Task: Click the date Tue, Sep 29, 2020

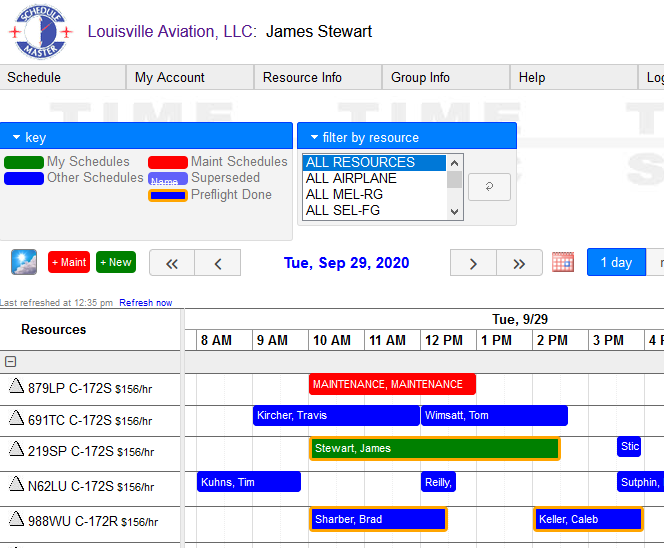Action: click(346, 263)
